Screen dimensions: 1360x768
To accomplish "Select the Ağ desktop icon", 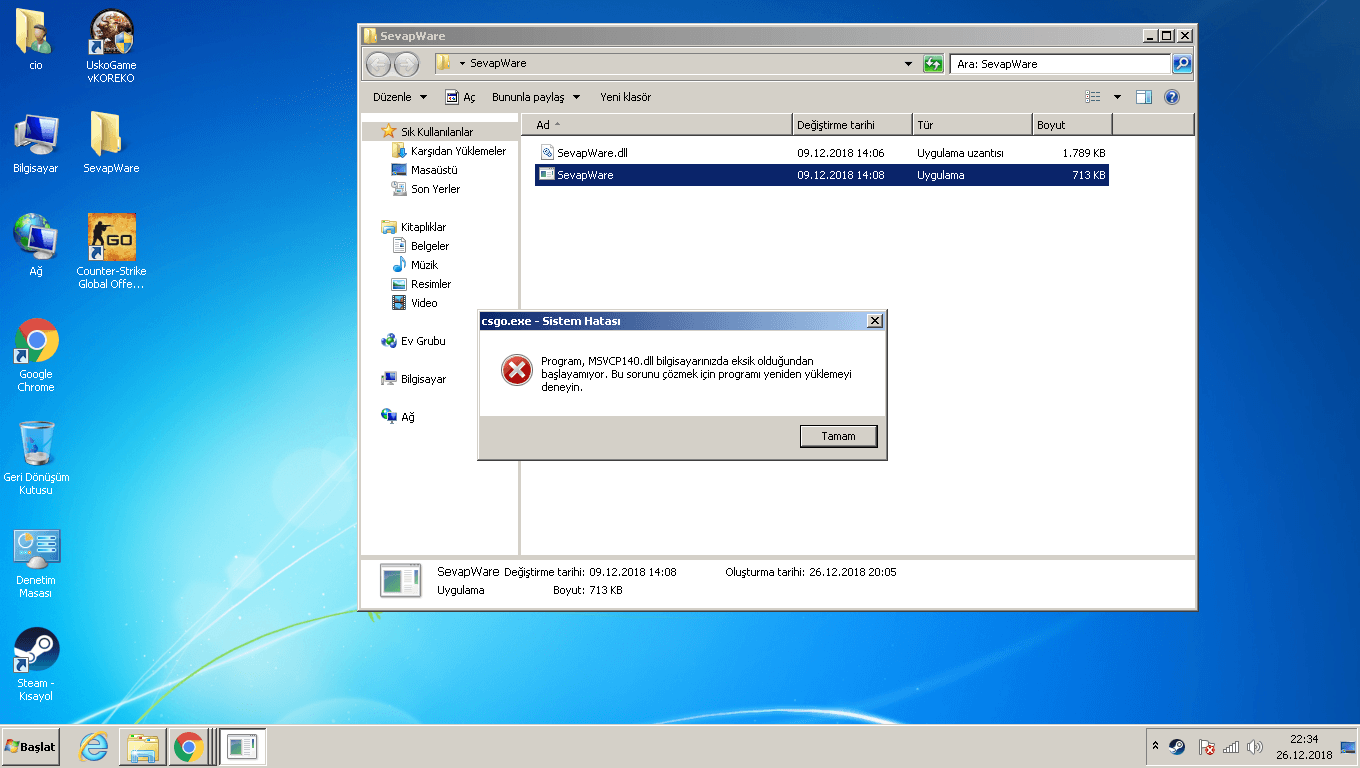I will pyautogui.click(x=36, y=245).
